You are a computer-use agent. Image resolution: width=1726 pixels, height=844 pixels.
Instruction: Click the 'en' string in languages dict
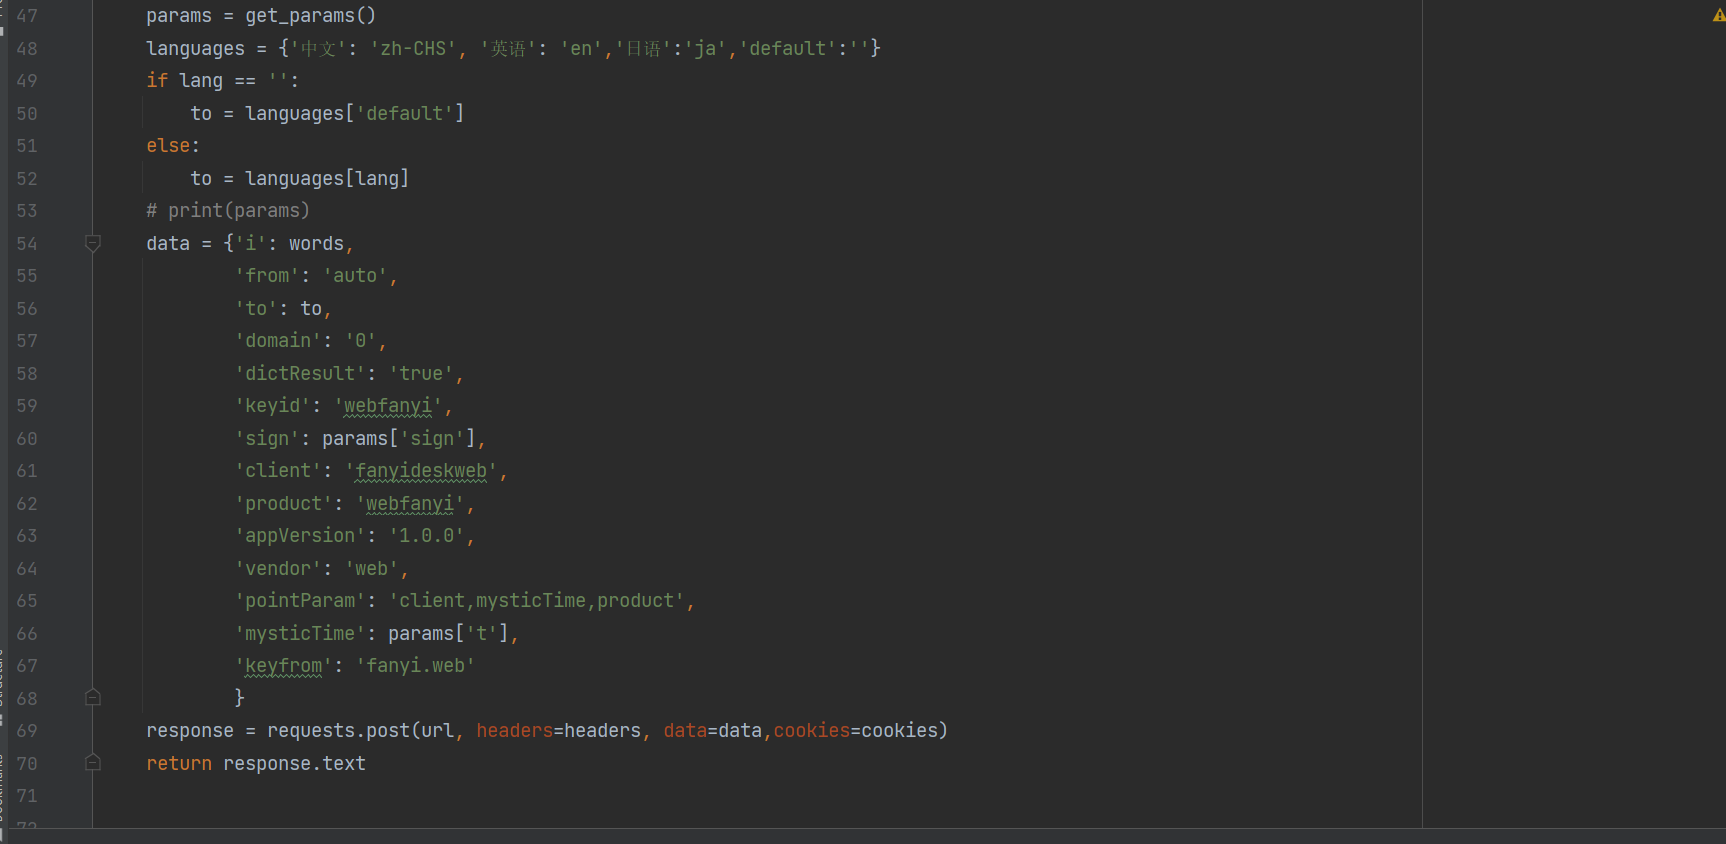pyautogui.click(x=581, y=49)
